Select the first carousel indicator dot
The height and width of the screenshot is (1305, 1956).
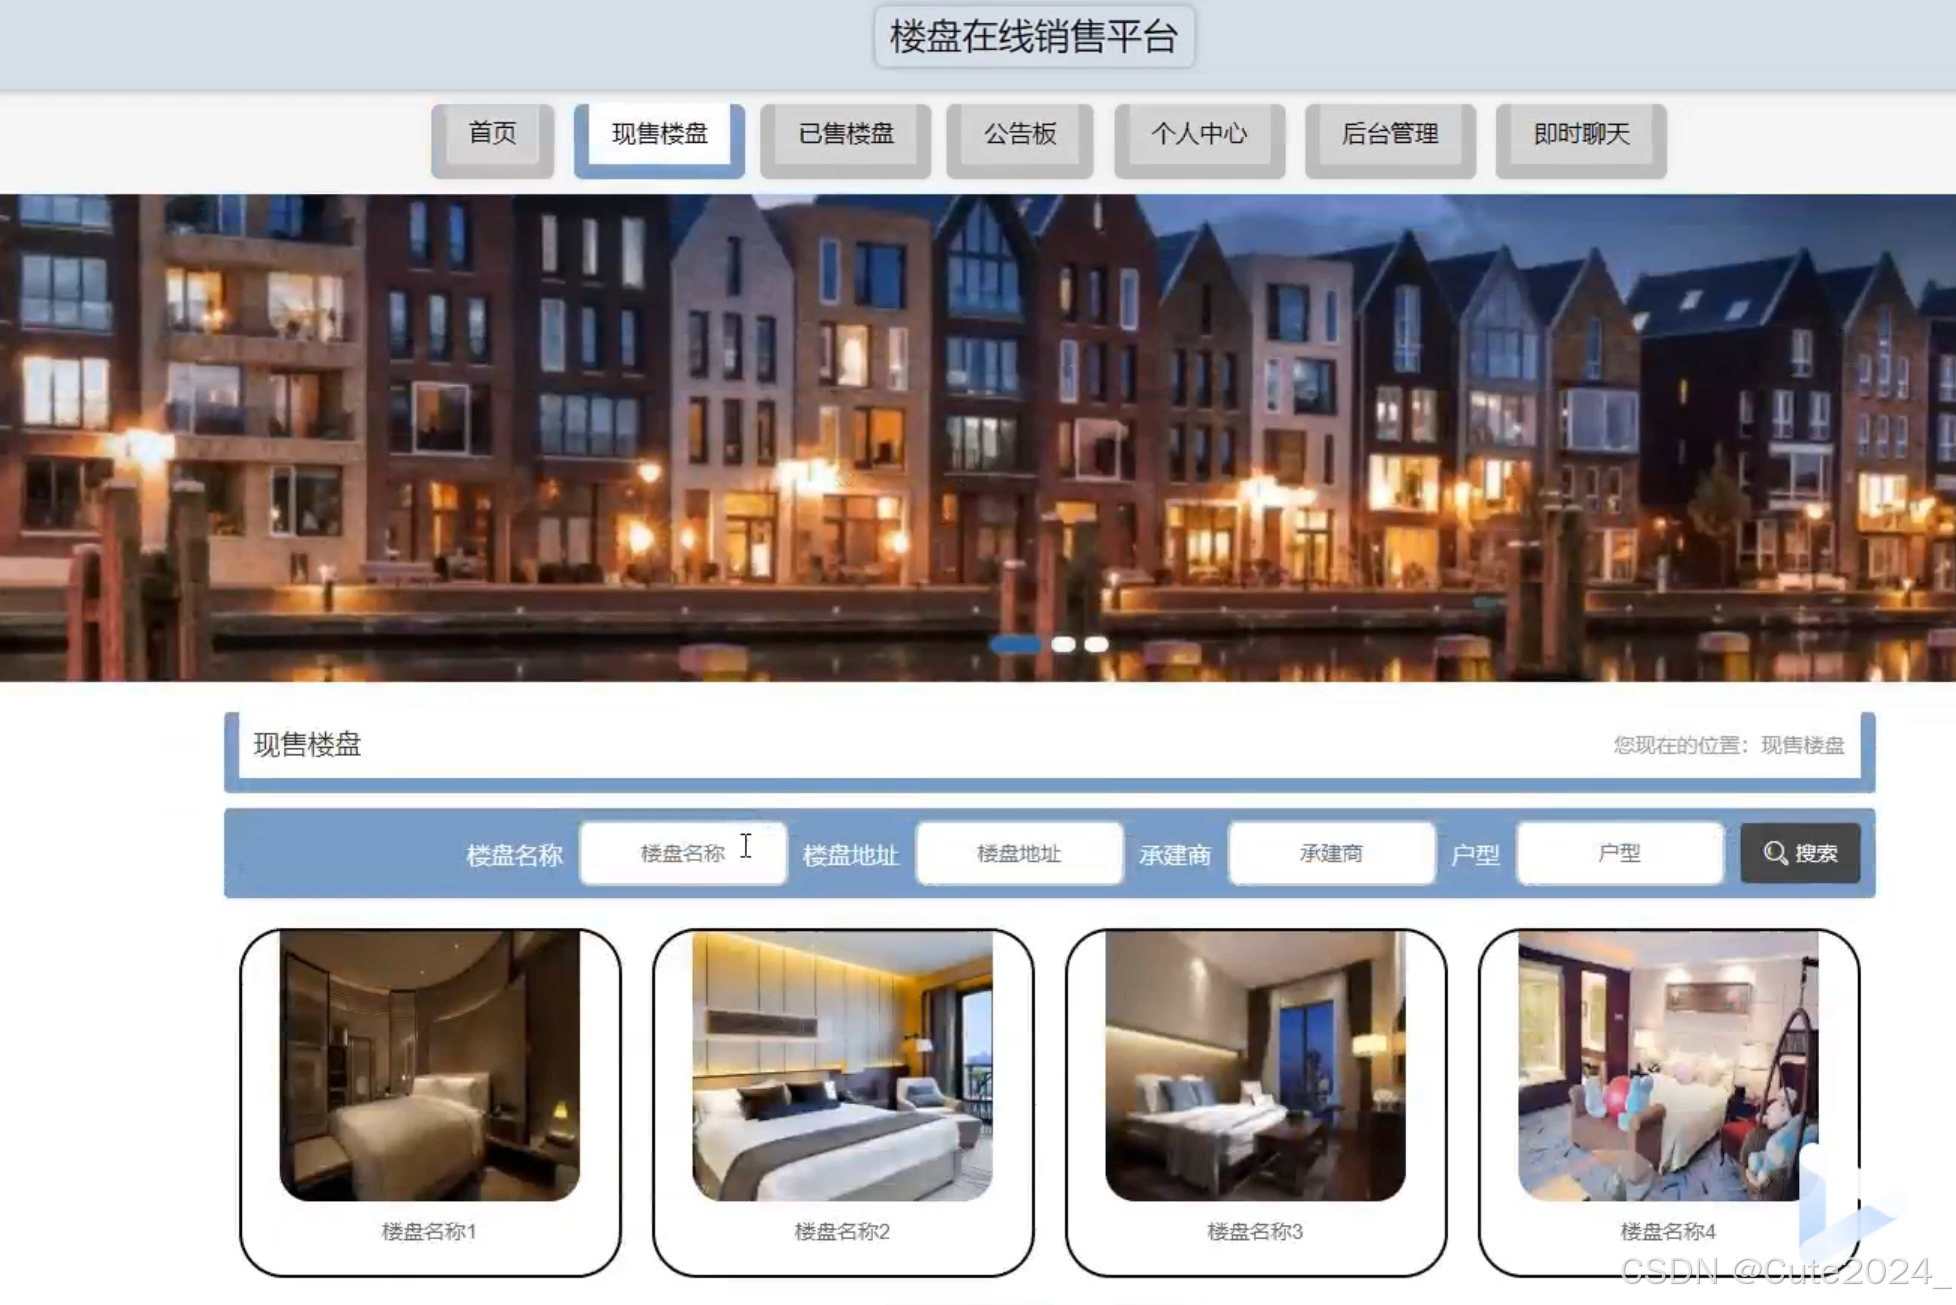(1016, 645)
